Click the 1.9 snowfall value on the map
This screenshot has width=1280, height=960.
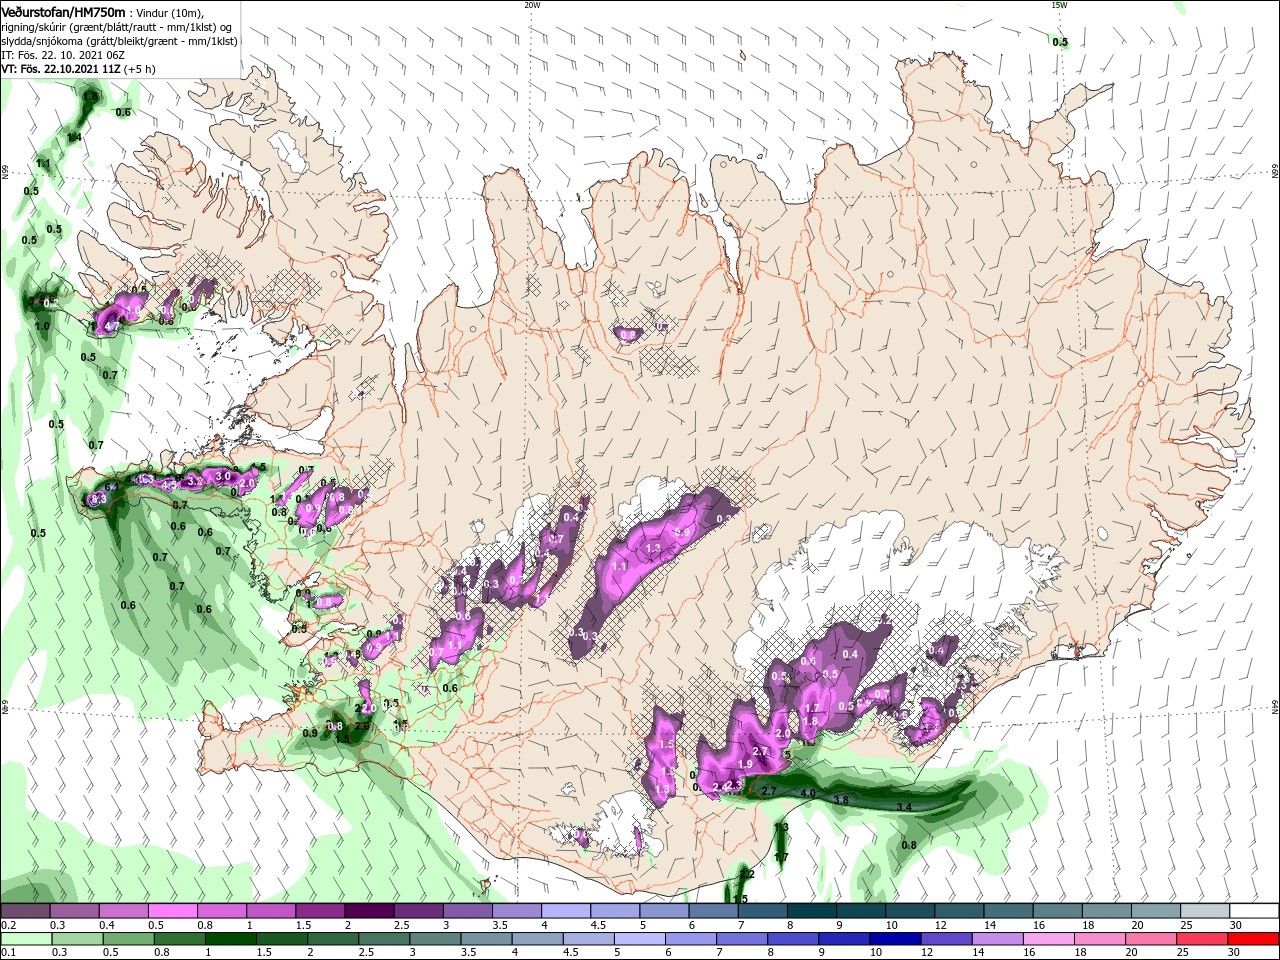[744, 765]
